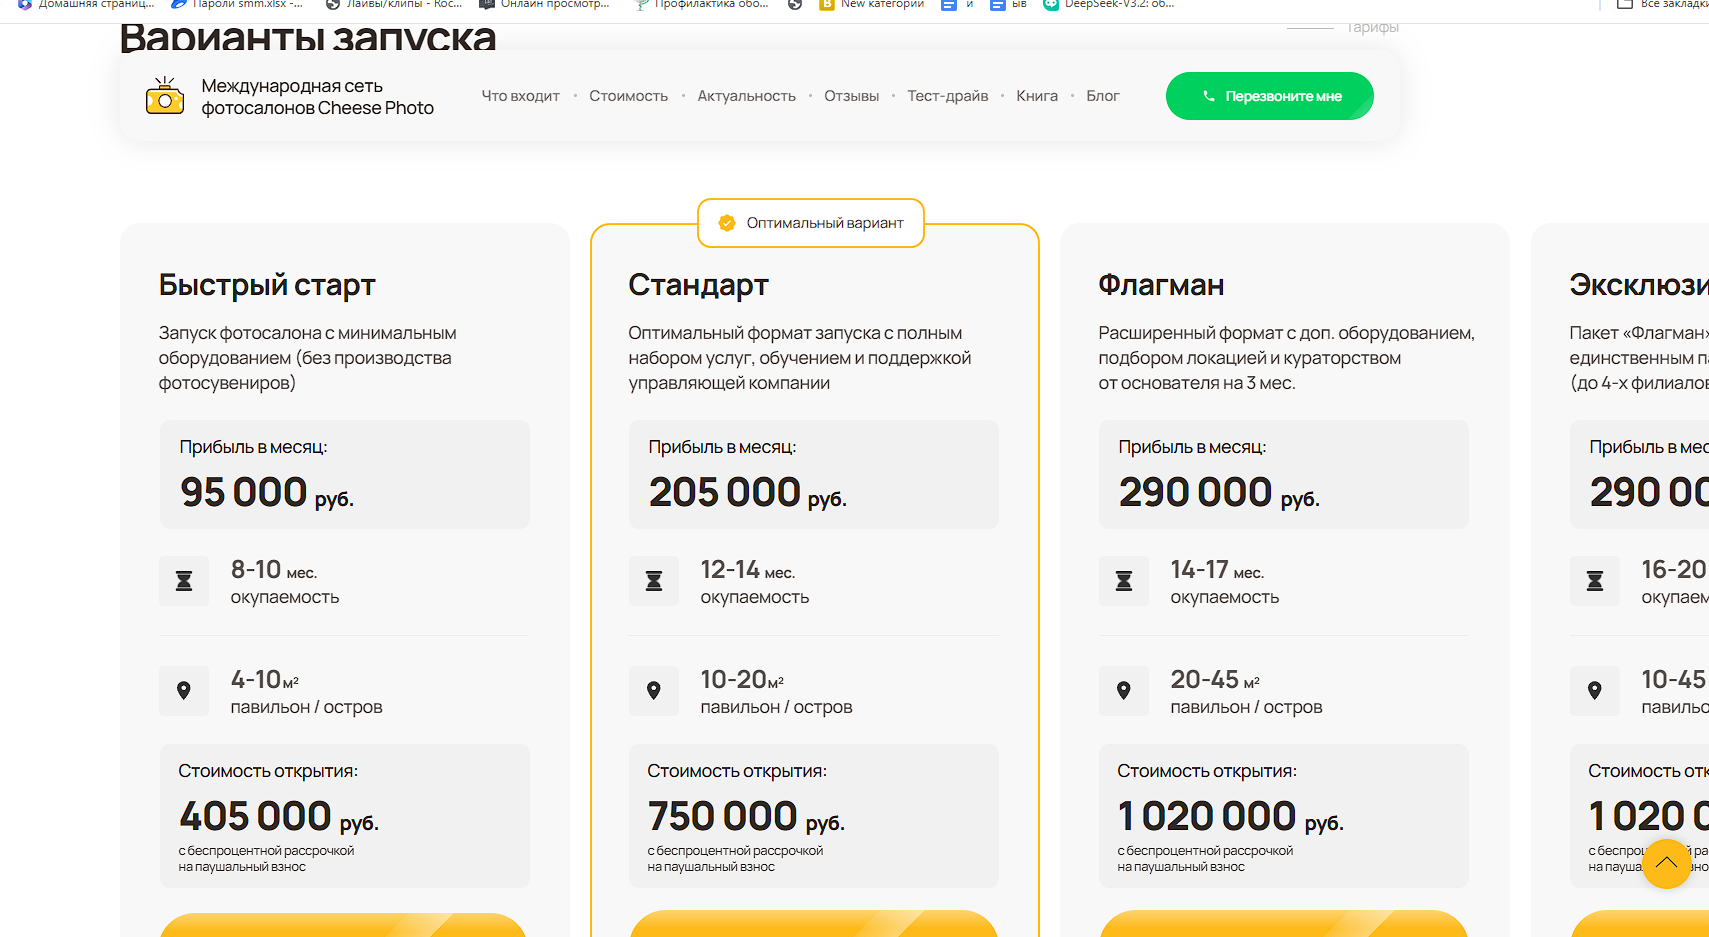The height and width of the screenshot is (937, 1709).
Task: Open the Блог nav link
Action: (x=1102, y=96)
